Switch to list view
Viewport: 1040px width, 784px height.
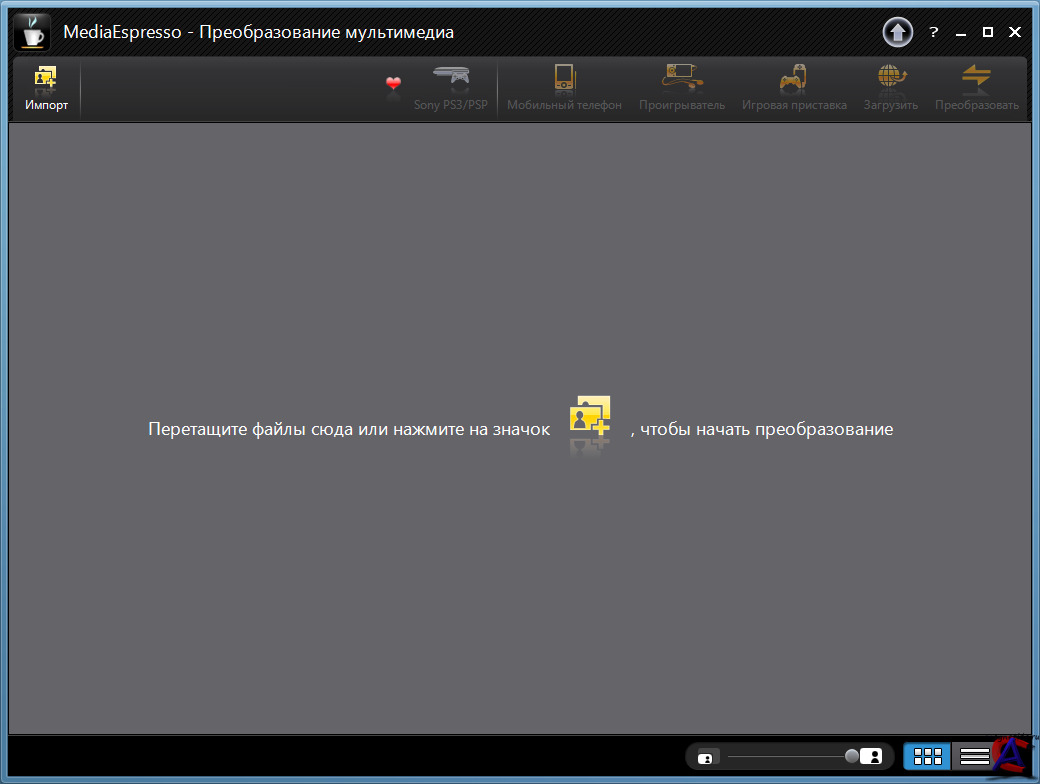pos(973,756)
